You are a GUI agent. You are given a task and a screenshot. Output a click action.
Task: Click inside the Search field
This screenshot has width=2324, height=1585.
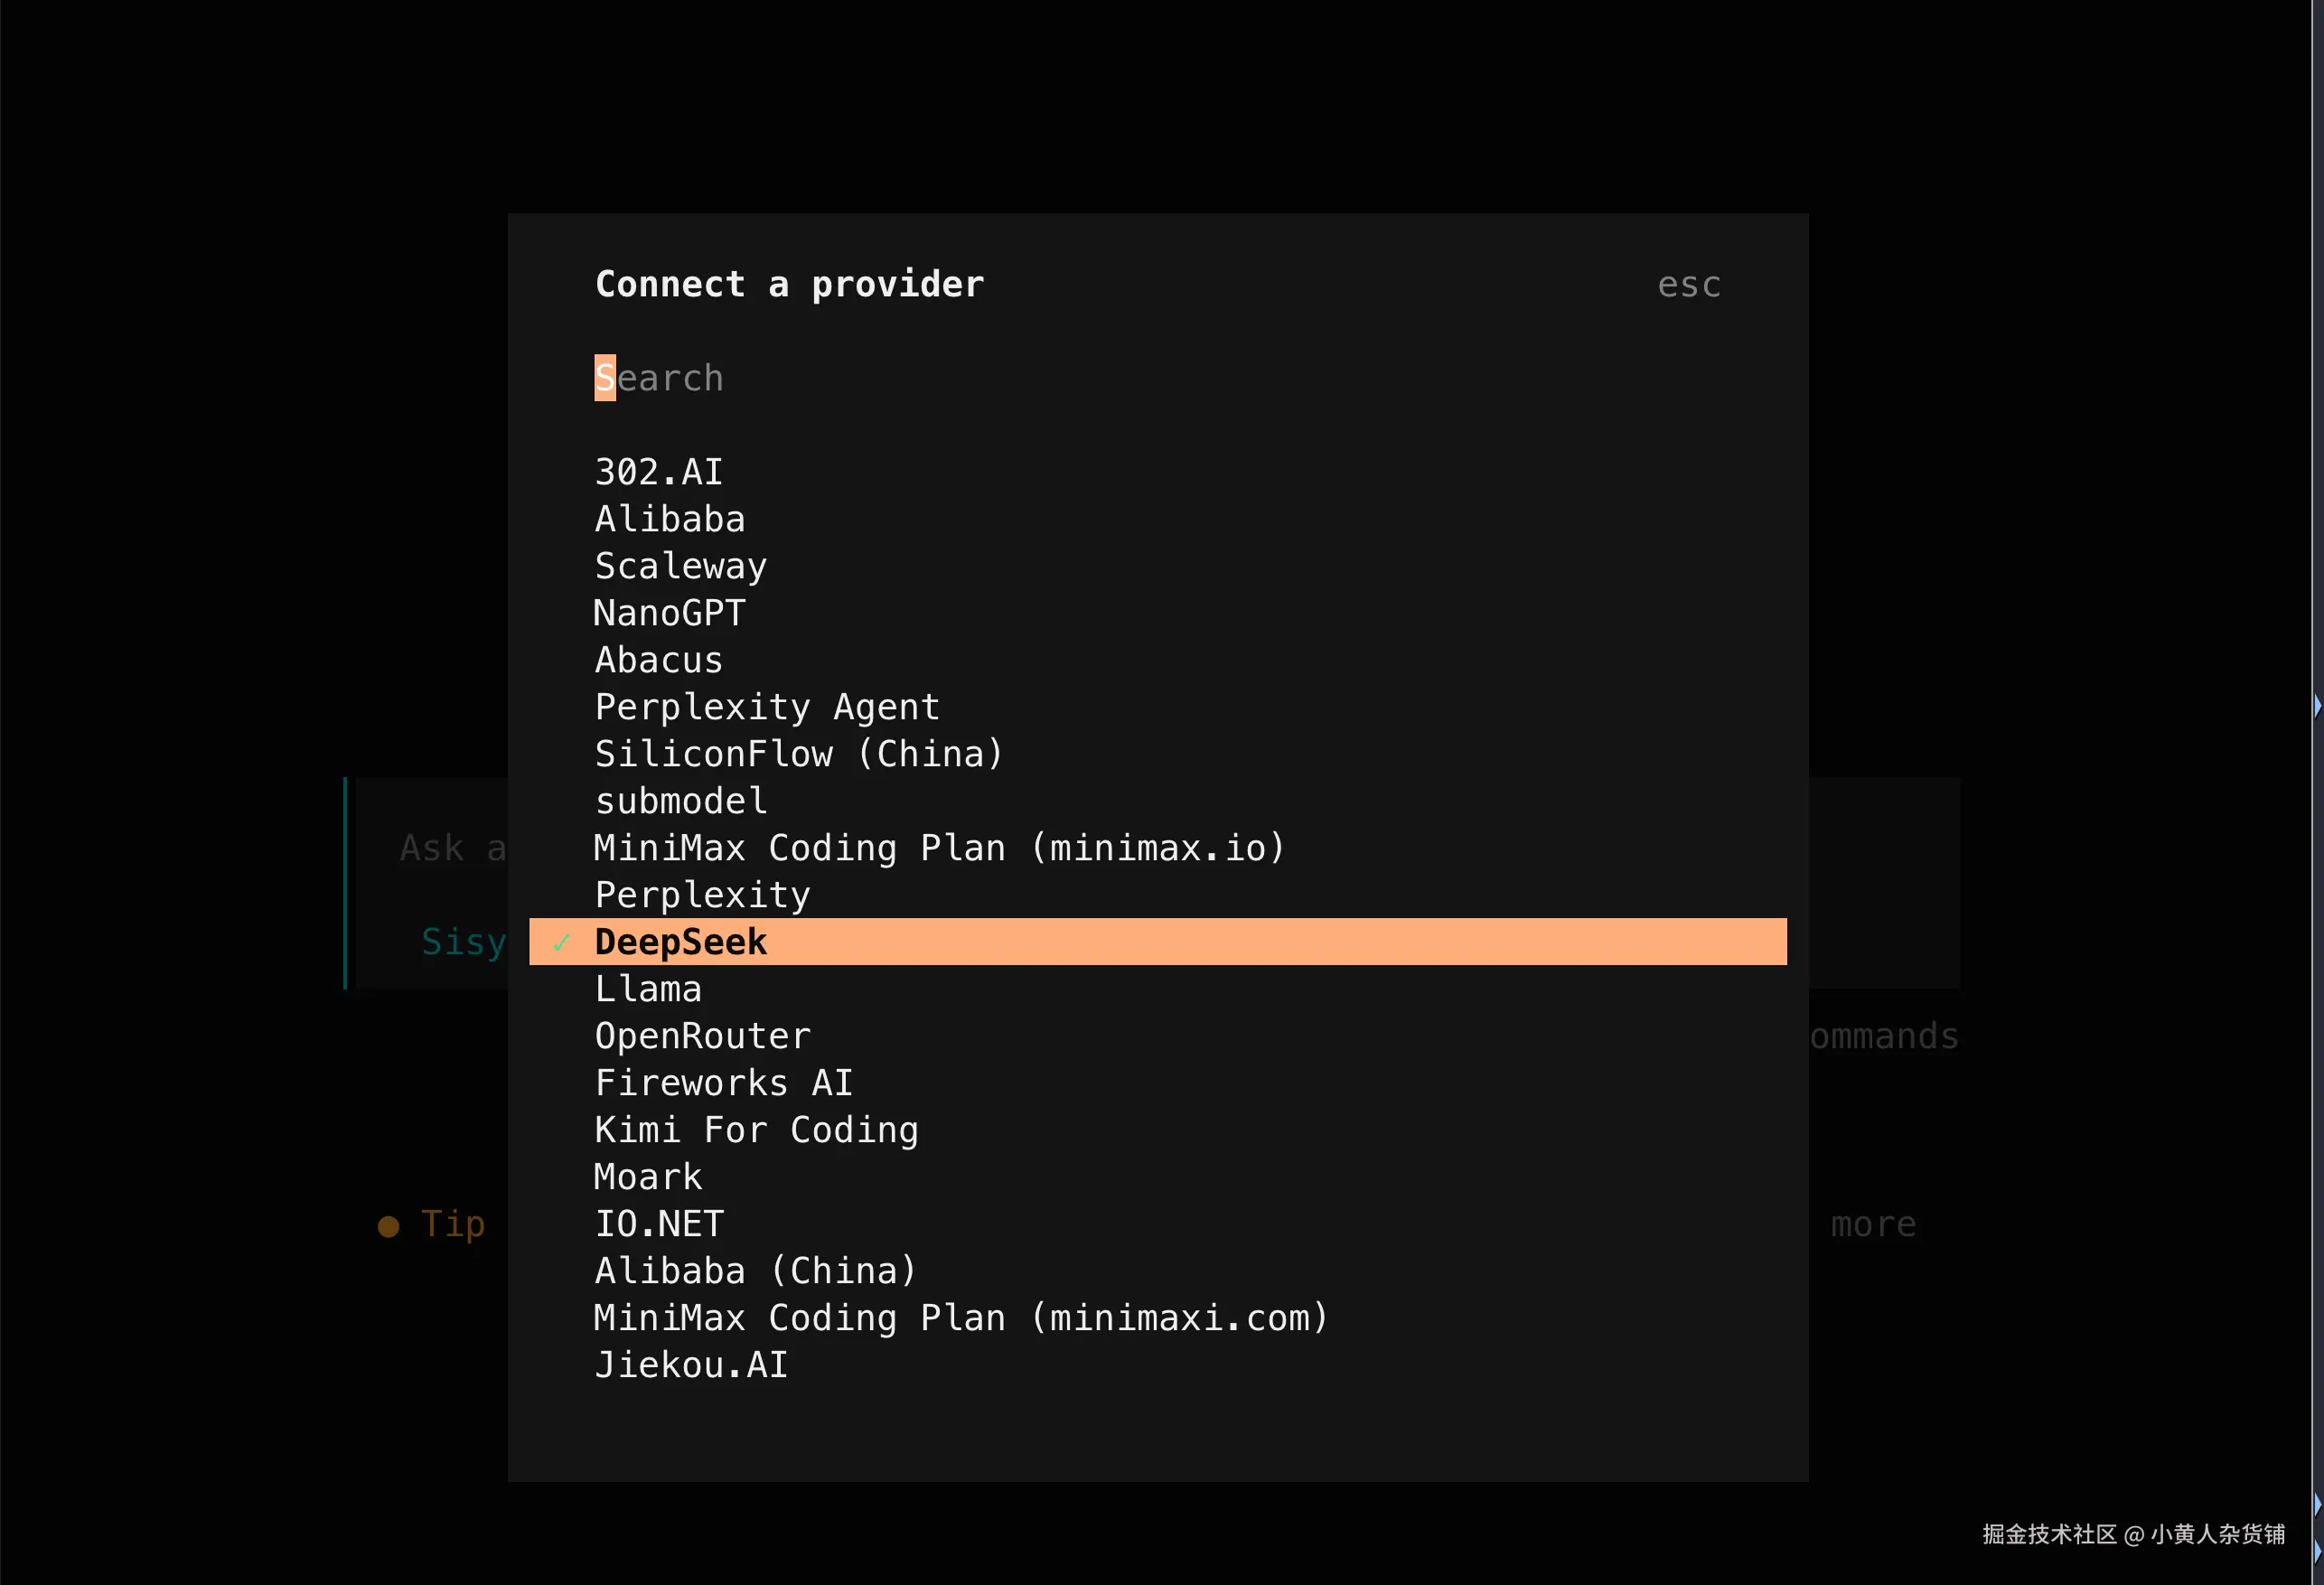tap(659, 377)
